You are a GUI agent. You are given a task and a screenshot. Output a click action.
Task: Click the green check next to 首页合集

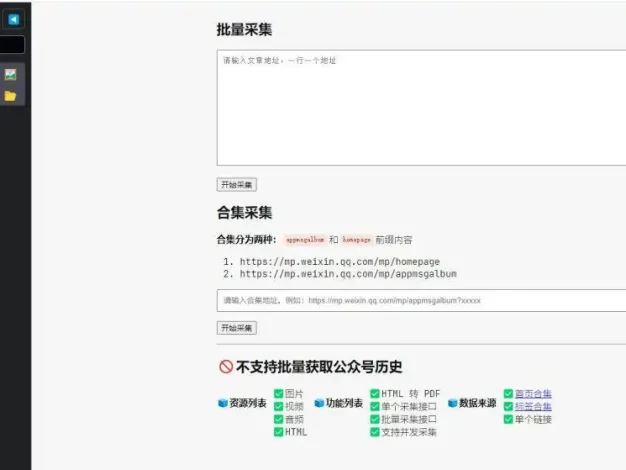tap(508, 394)
